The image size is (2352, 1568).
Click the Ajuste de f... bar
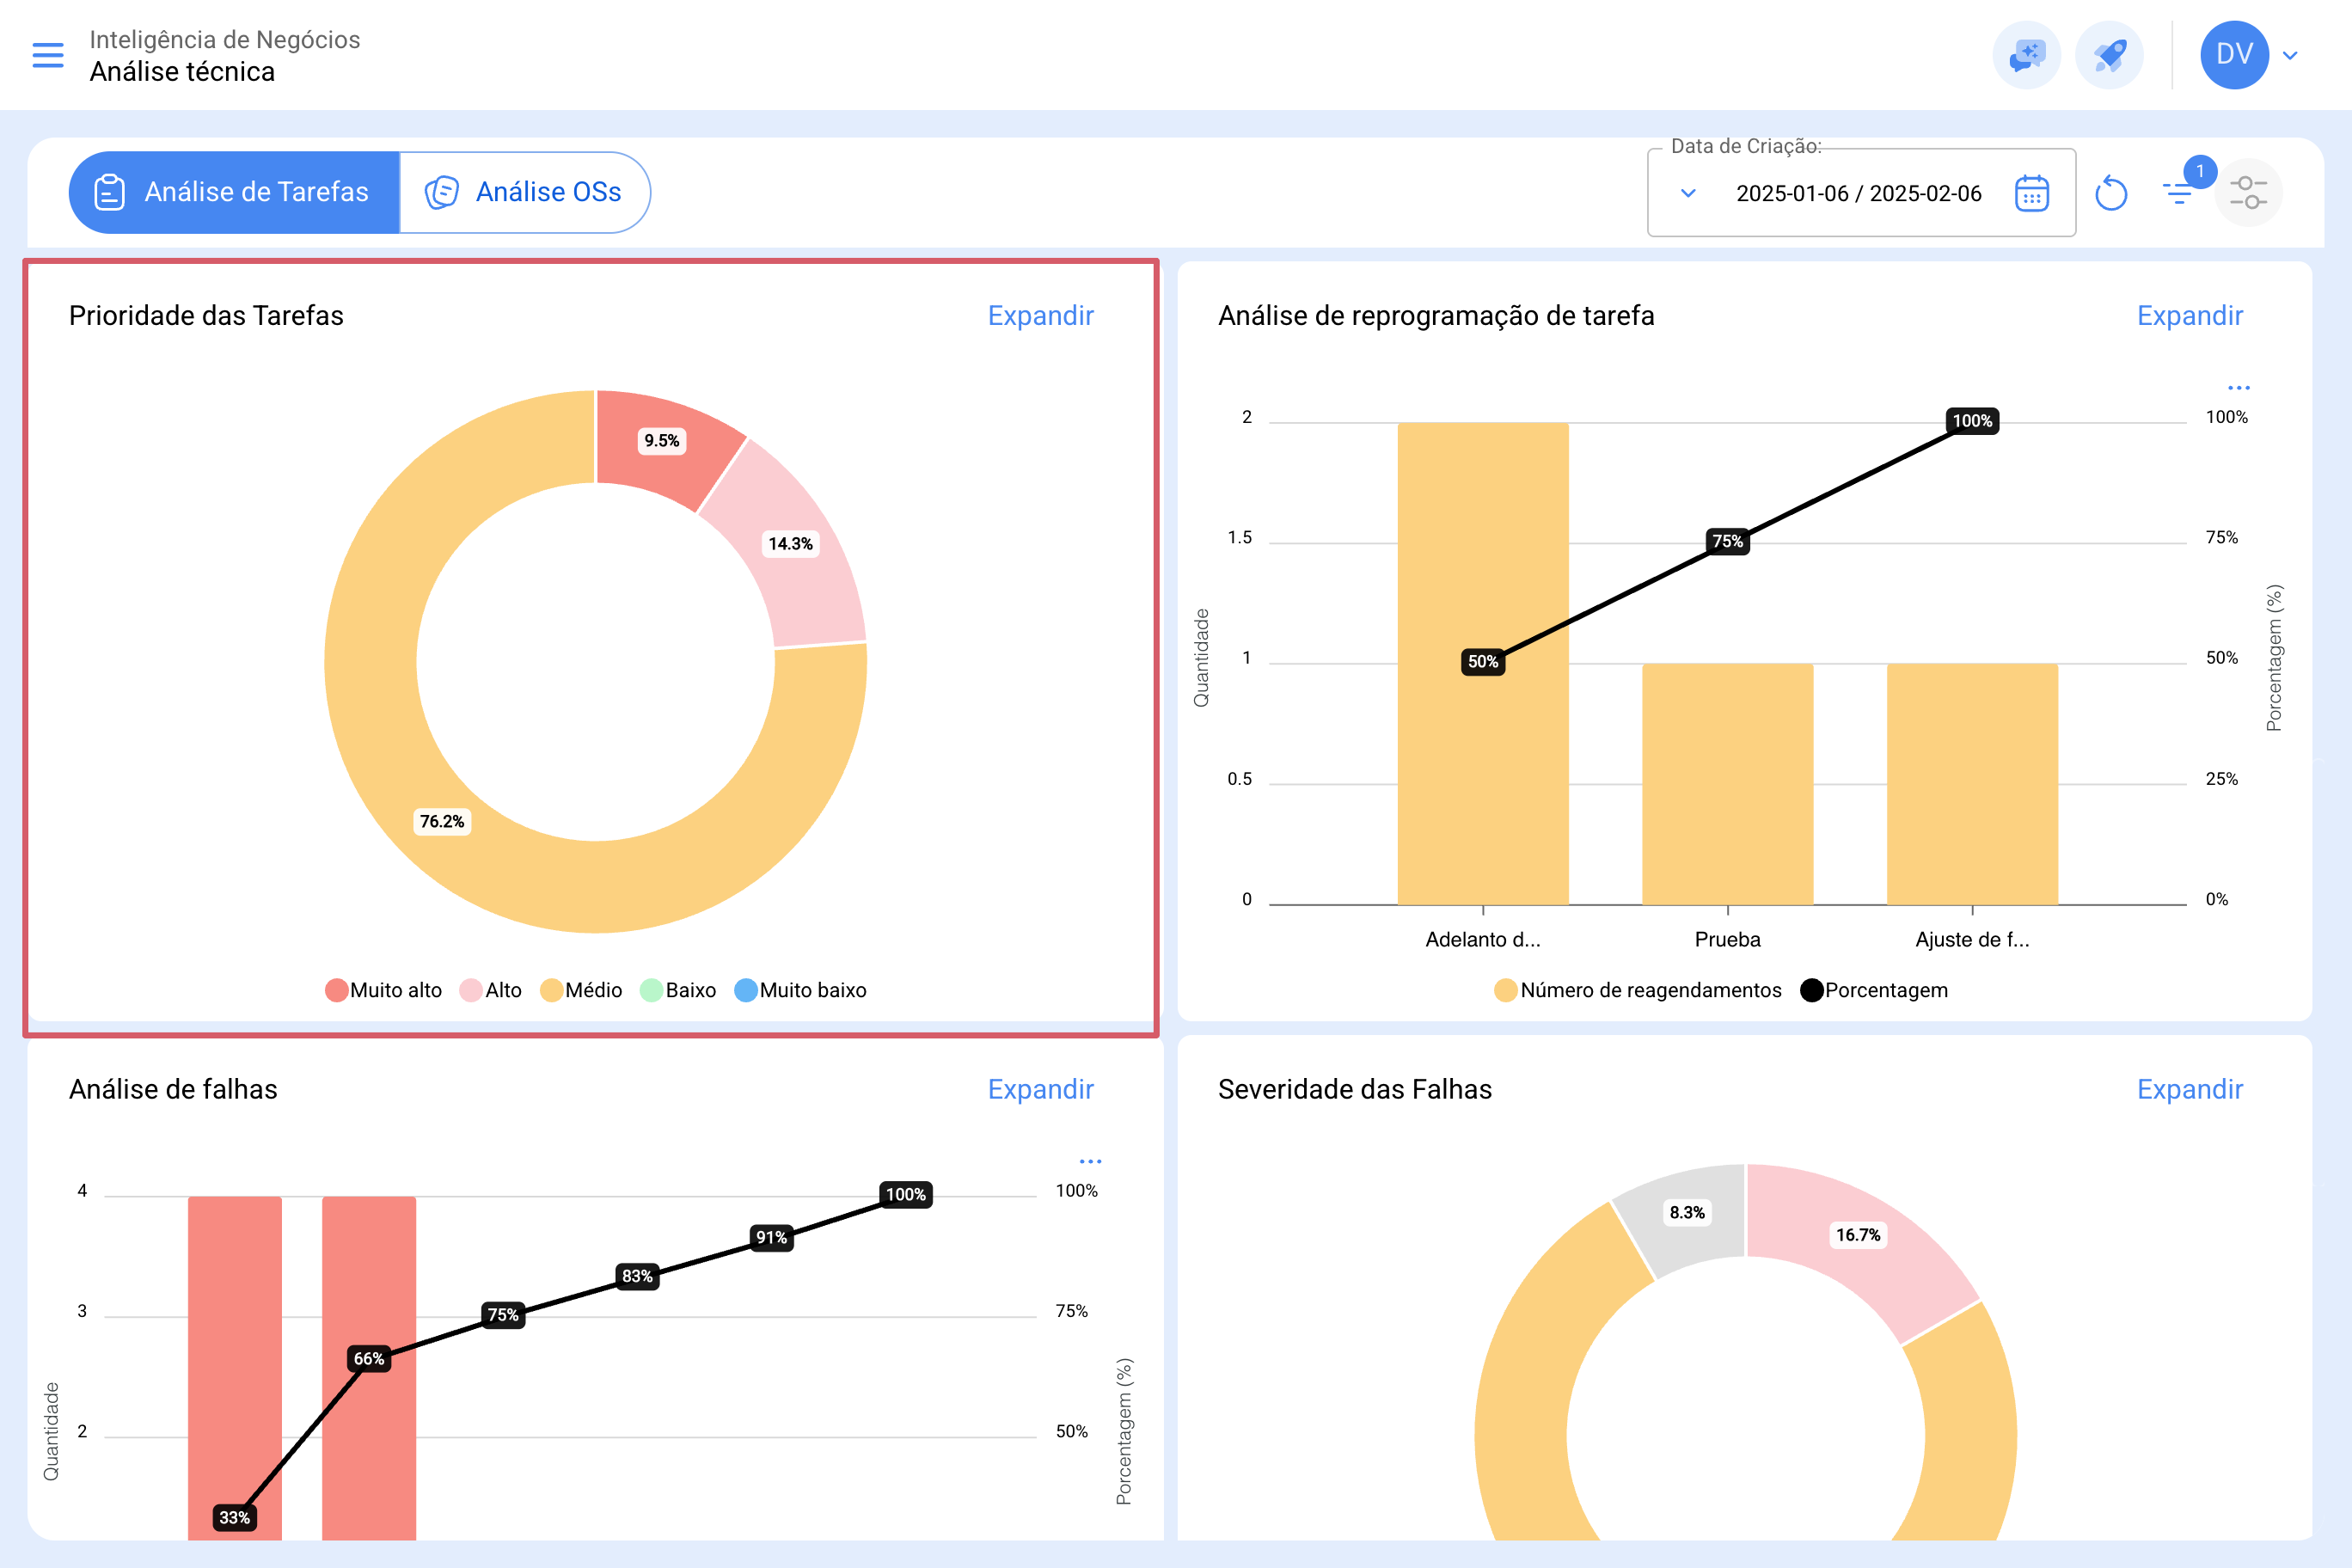point(1972,784)
